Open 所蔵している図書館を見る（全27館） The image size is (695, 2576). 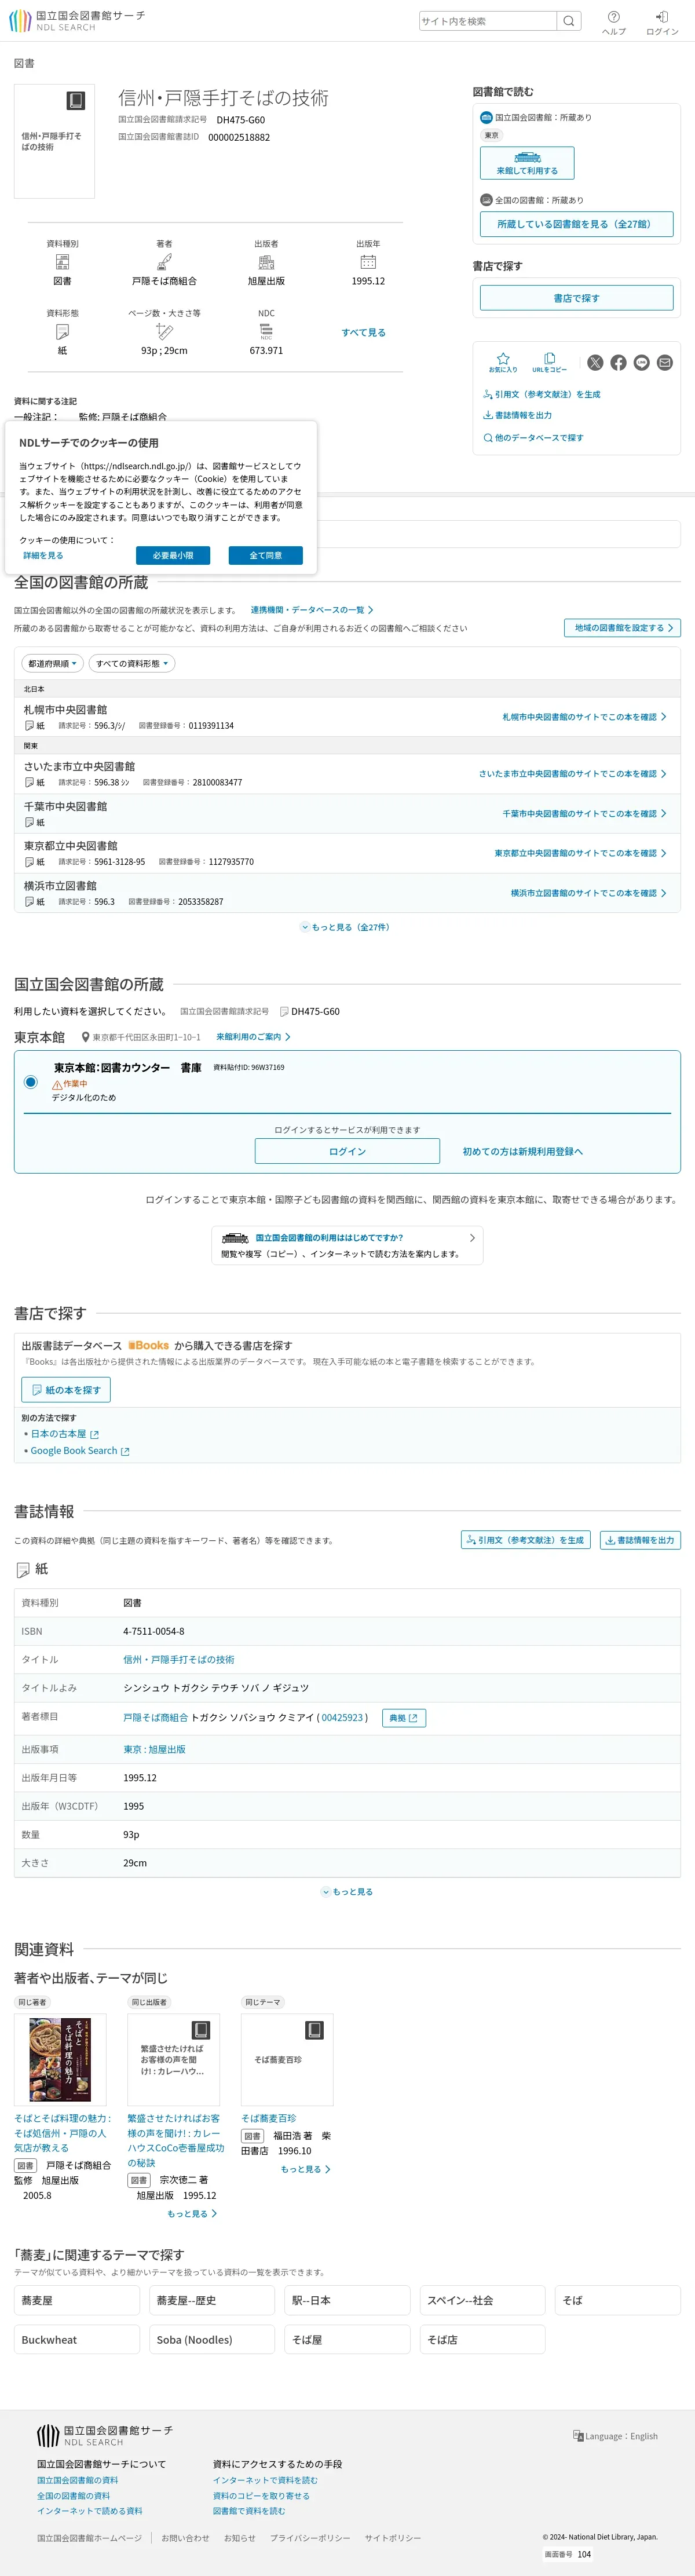point(576,224)
